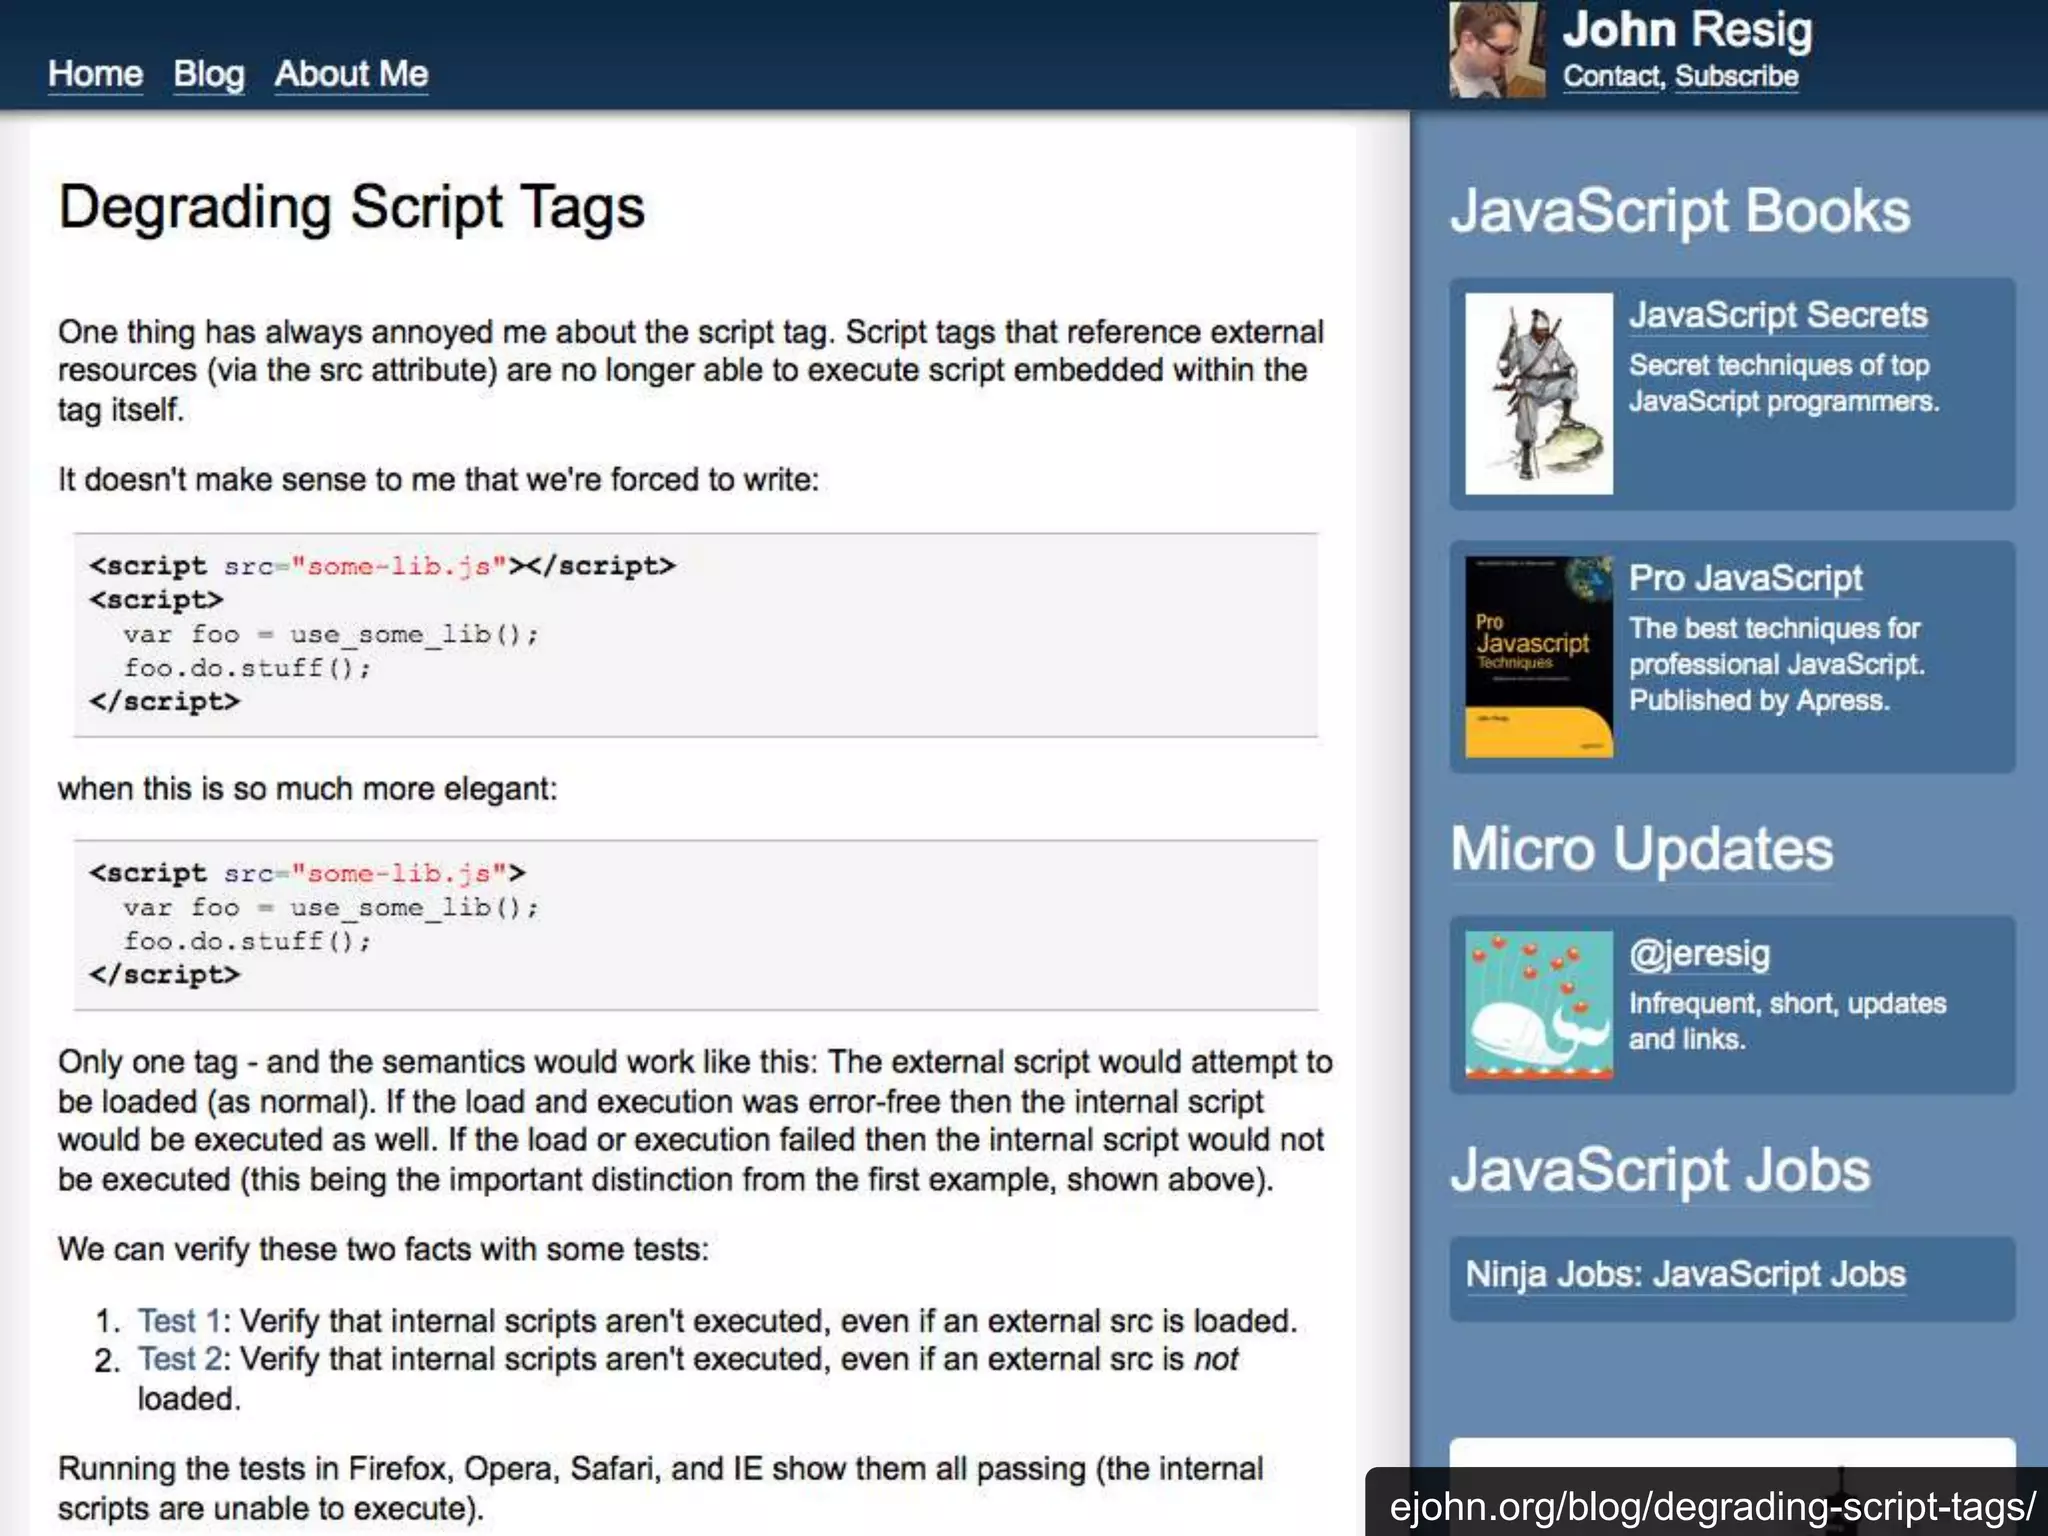Open the Test 1 link
Screen dimensions: 2048x1536
tap(179, 1321)
